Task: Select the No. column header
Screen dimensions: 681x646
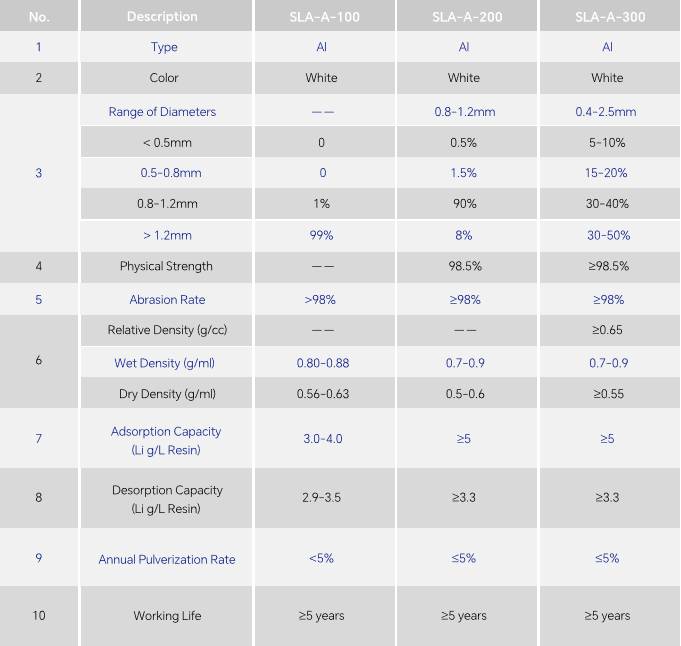Action: point(39,17)
